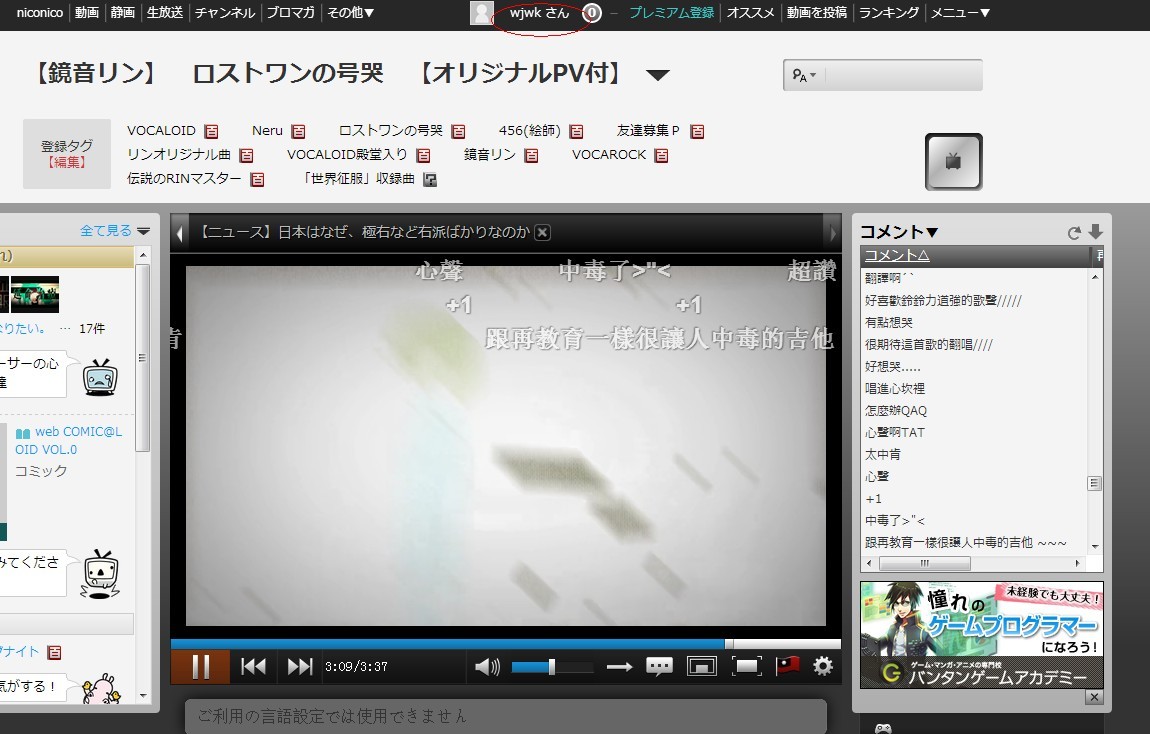Click the user avatar icon in header

(x=481, y=13)
